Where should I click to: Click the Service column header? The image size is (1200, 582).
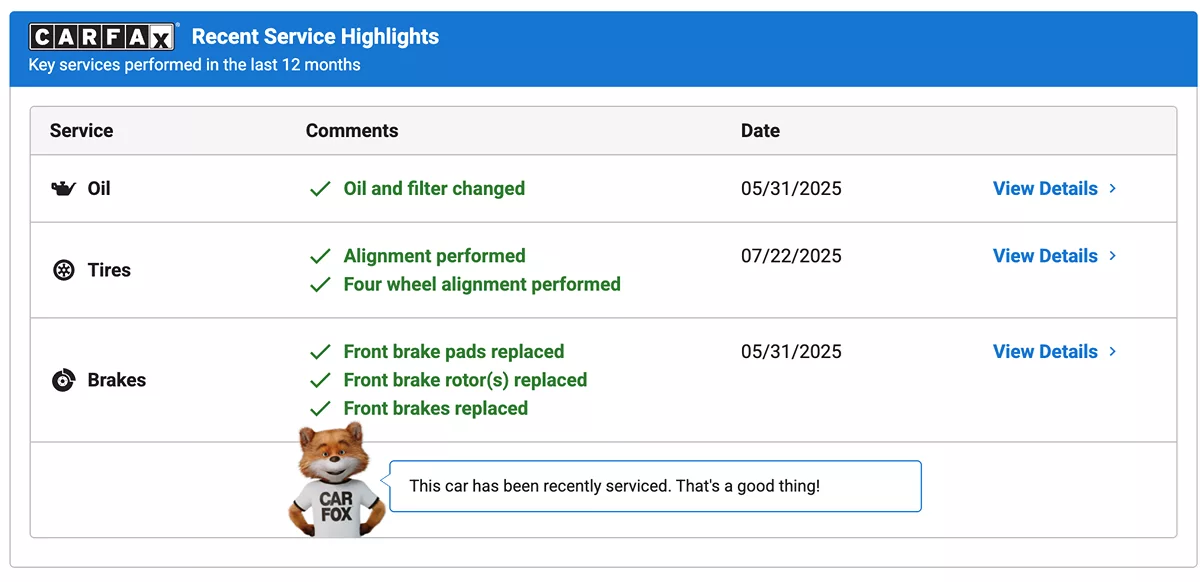[x=82, y=131]
